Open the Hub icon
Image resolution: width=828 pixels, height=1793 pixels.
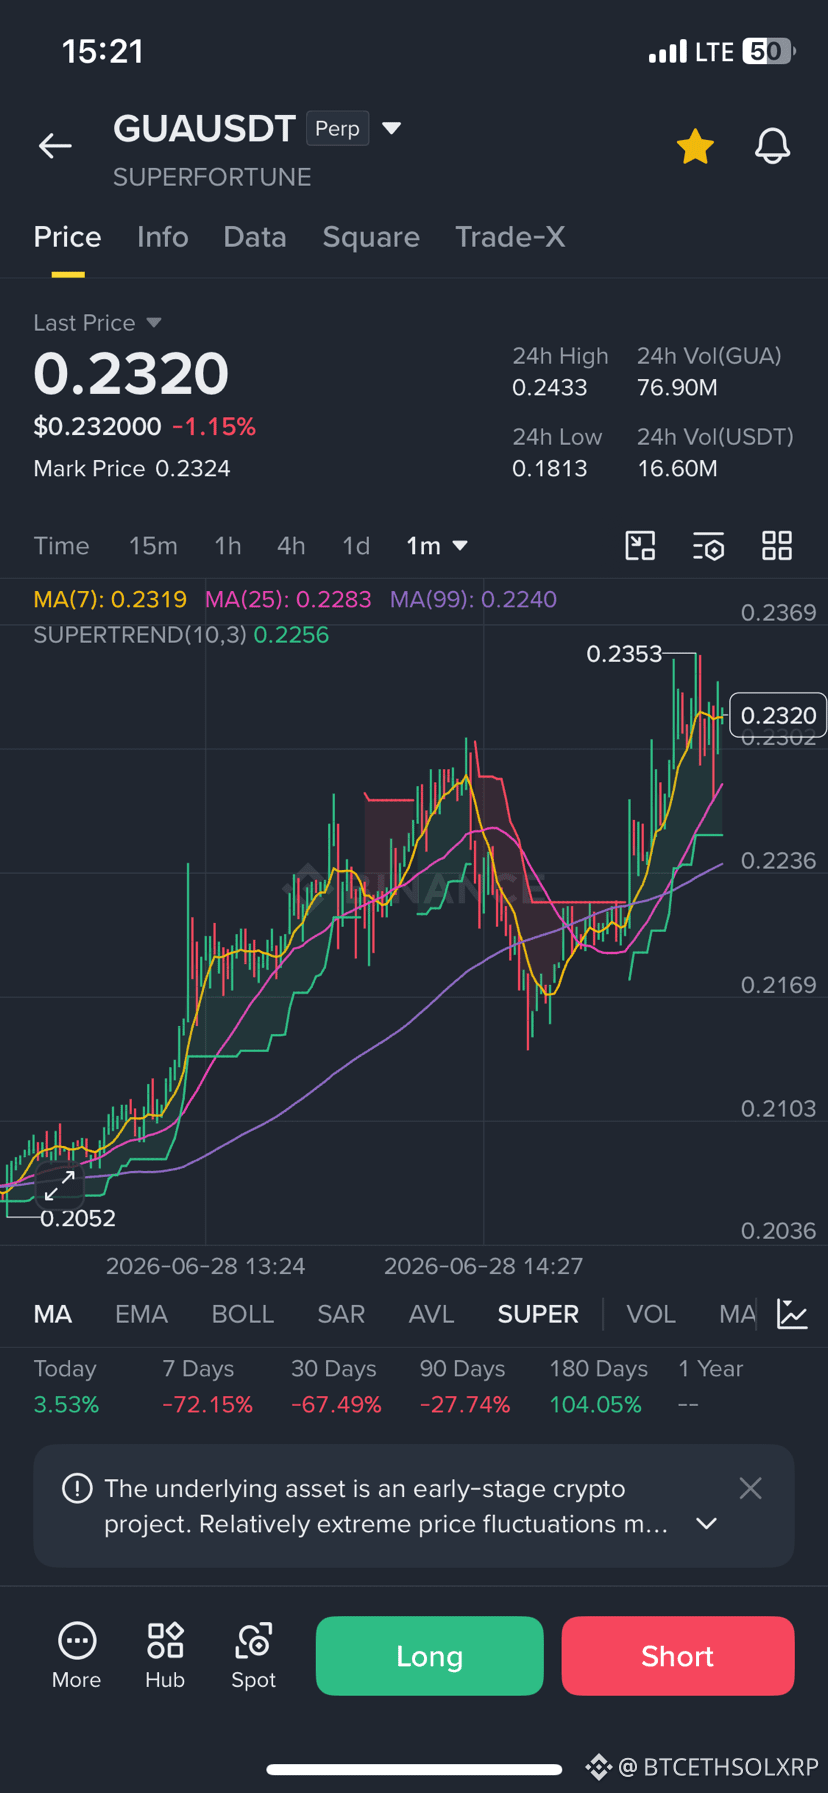[x=165, y=1656]
